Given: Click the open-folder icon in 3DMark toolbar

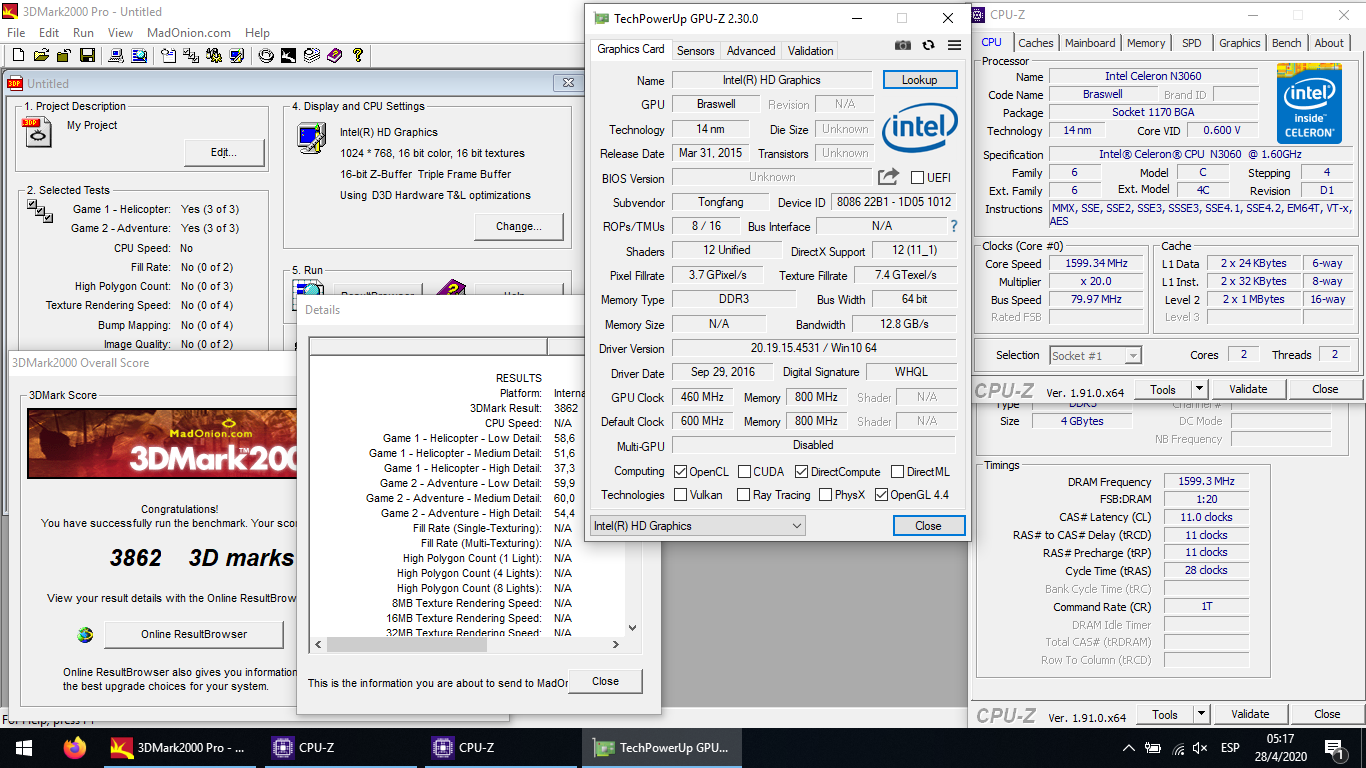Looking at the screenshot, I should (x=41, y=55).
